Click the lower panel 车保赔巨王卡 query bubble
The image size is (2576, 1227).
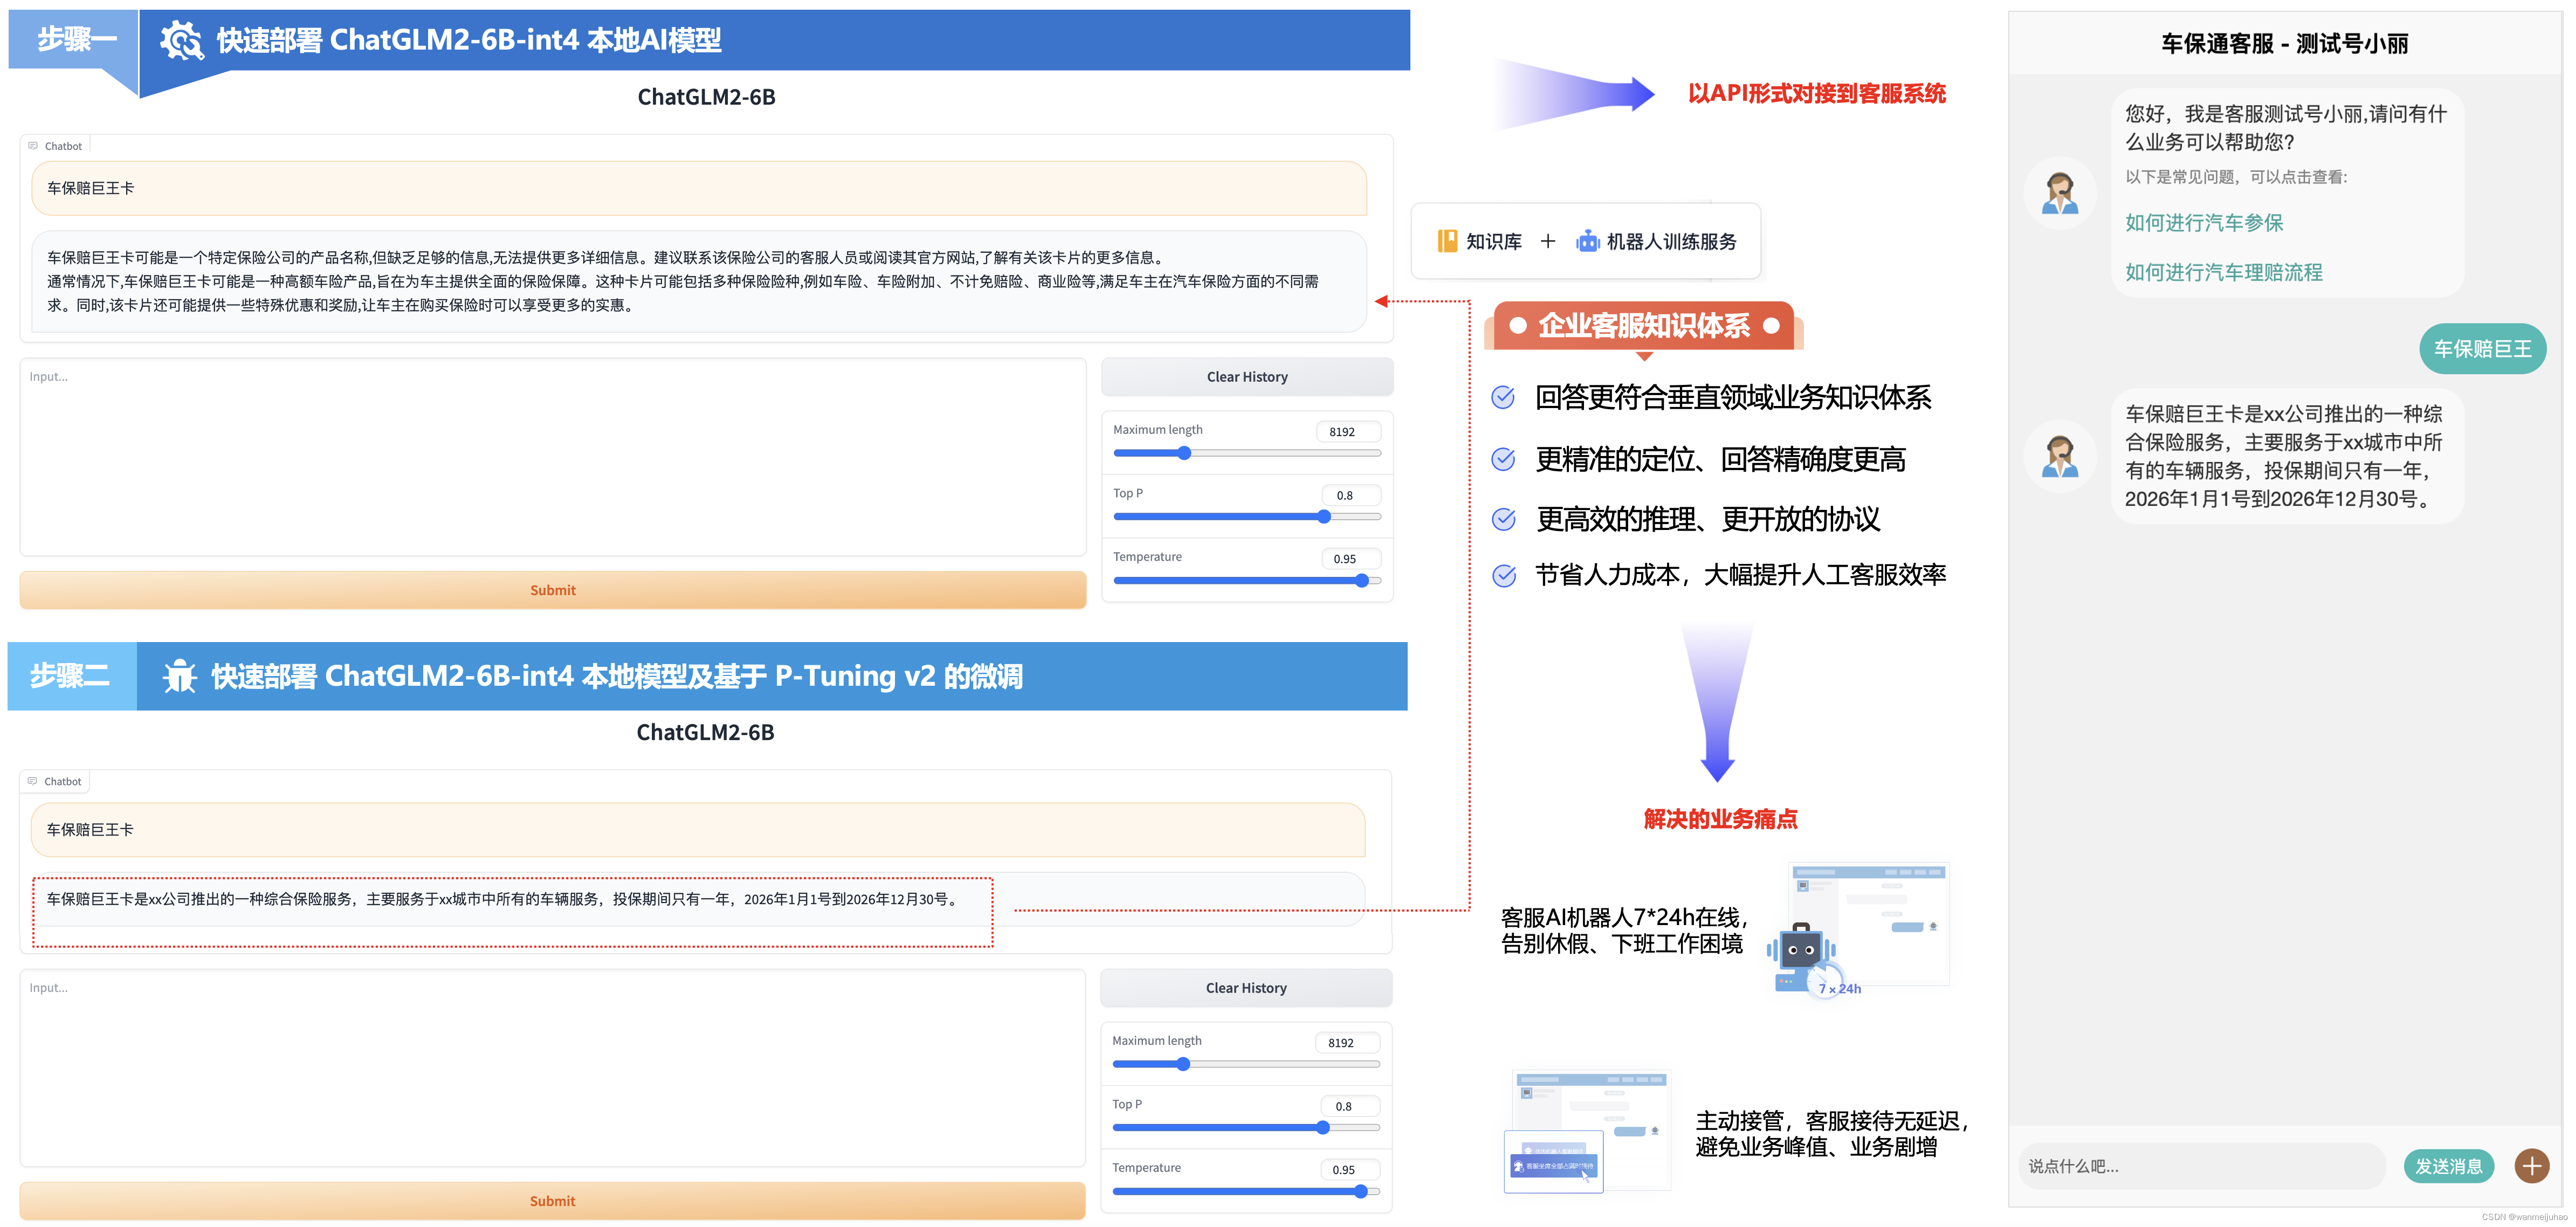click(x=698, y=830)
